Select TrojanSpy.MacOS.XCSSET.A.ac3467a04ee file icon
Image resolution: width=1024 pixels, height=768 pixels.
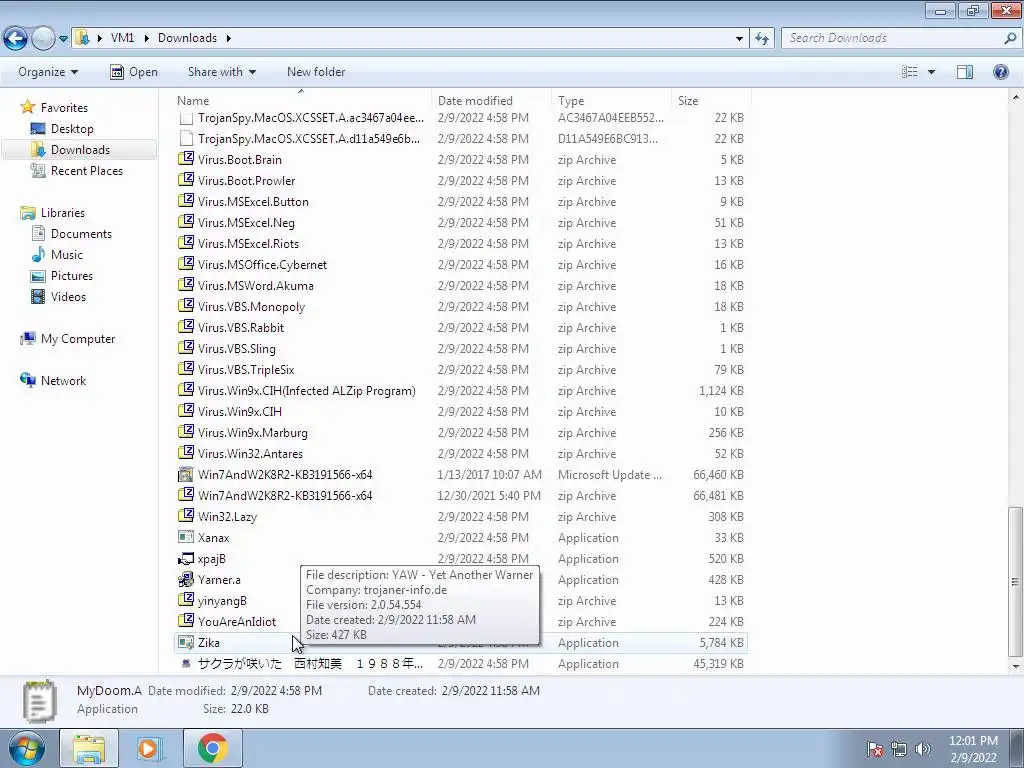[x=186, y=118]
